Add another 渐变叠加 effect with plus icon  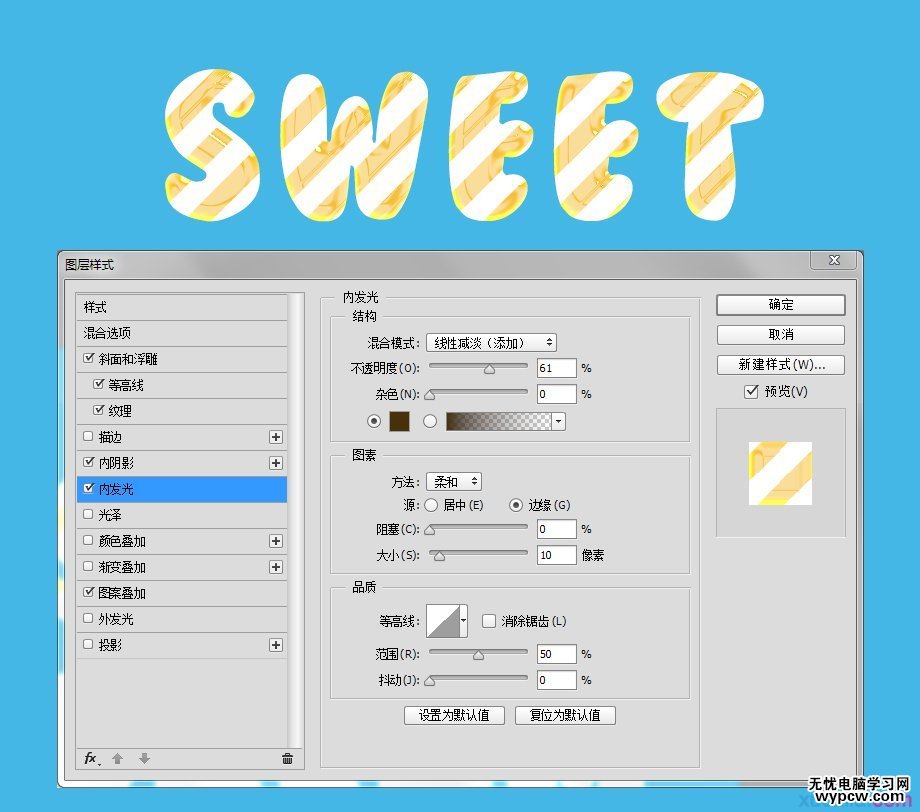[x=276, y=567]
